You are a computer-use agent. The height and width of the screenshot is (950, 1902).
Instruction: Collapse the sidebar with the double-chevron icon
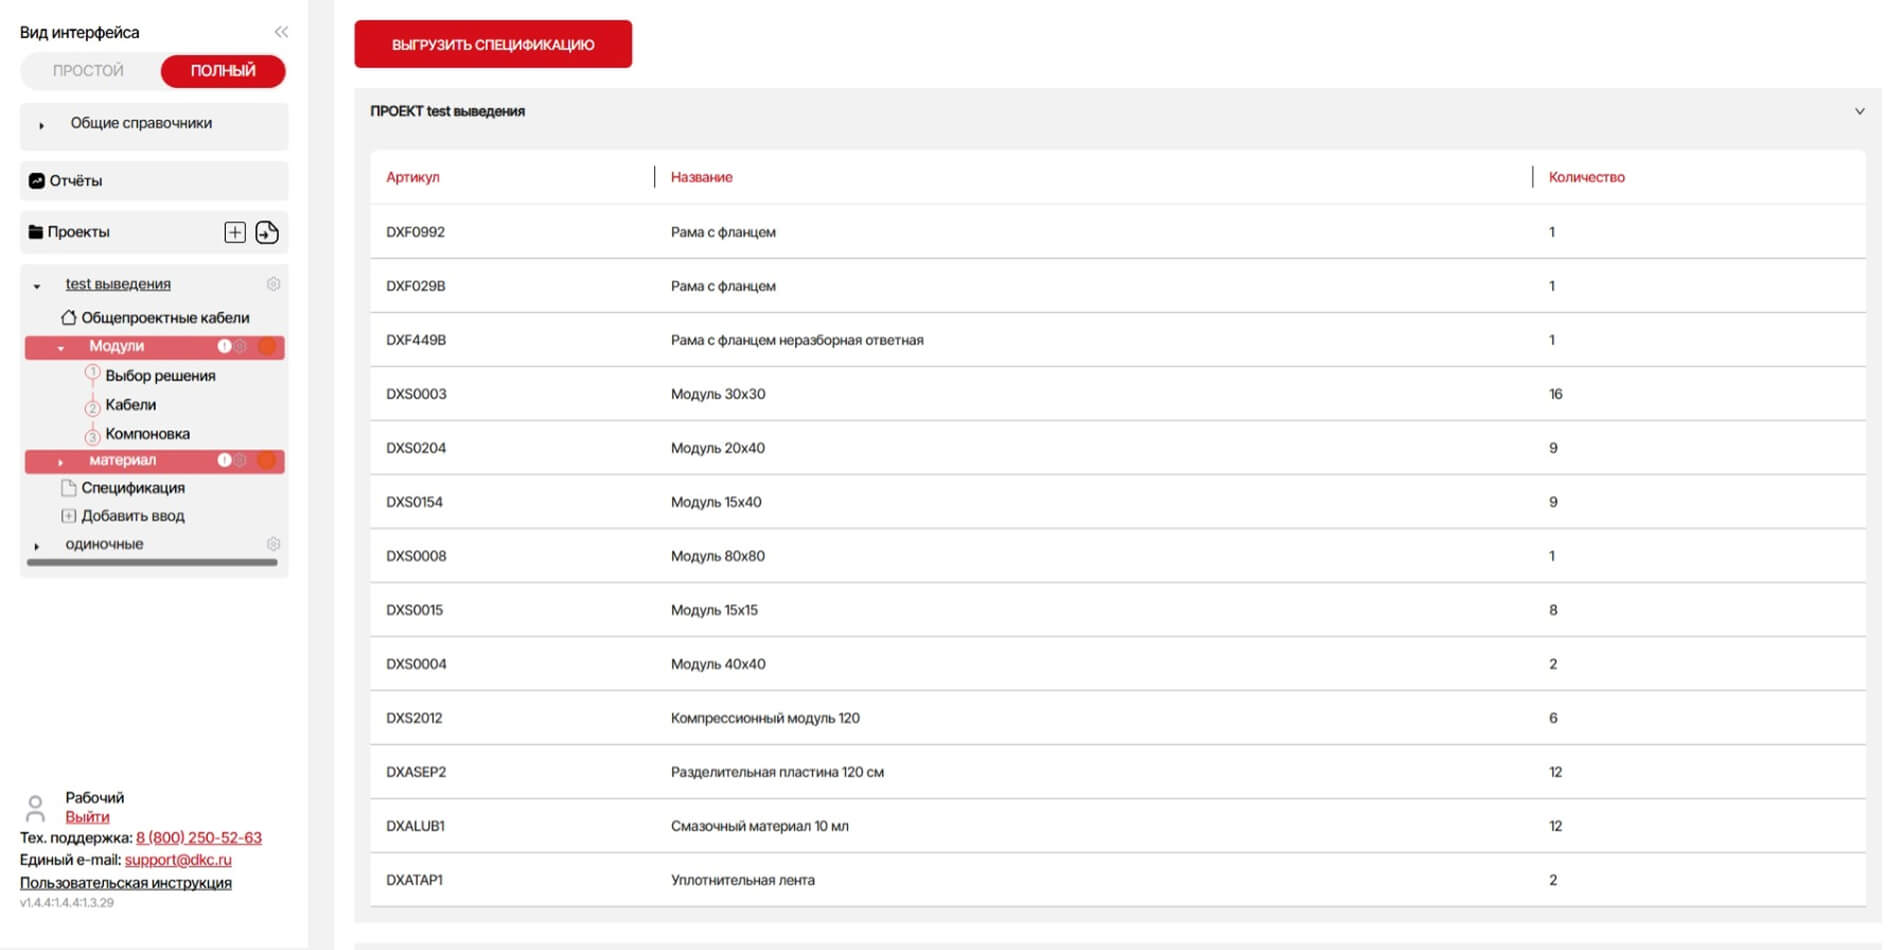click(281, 32)
